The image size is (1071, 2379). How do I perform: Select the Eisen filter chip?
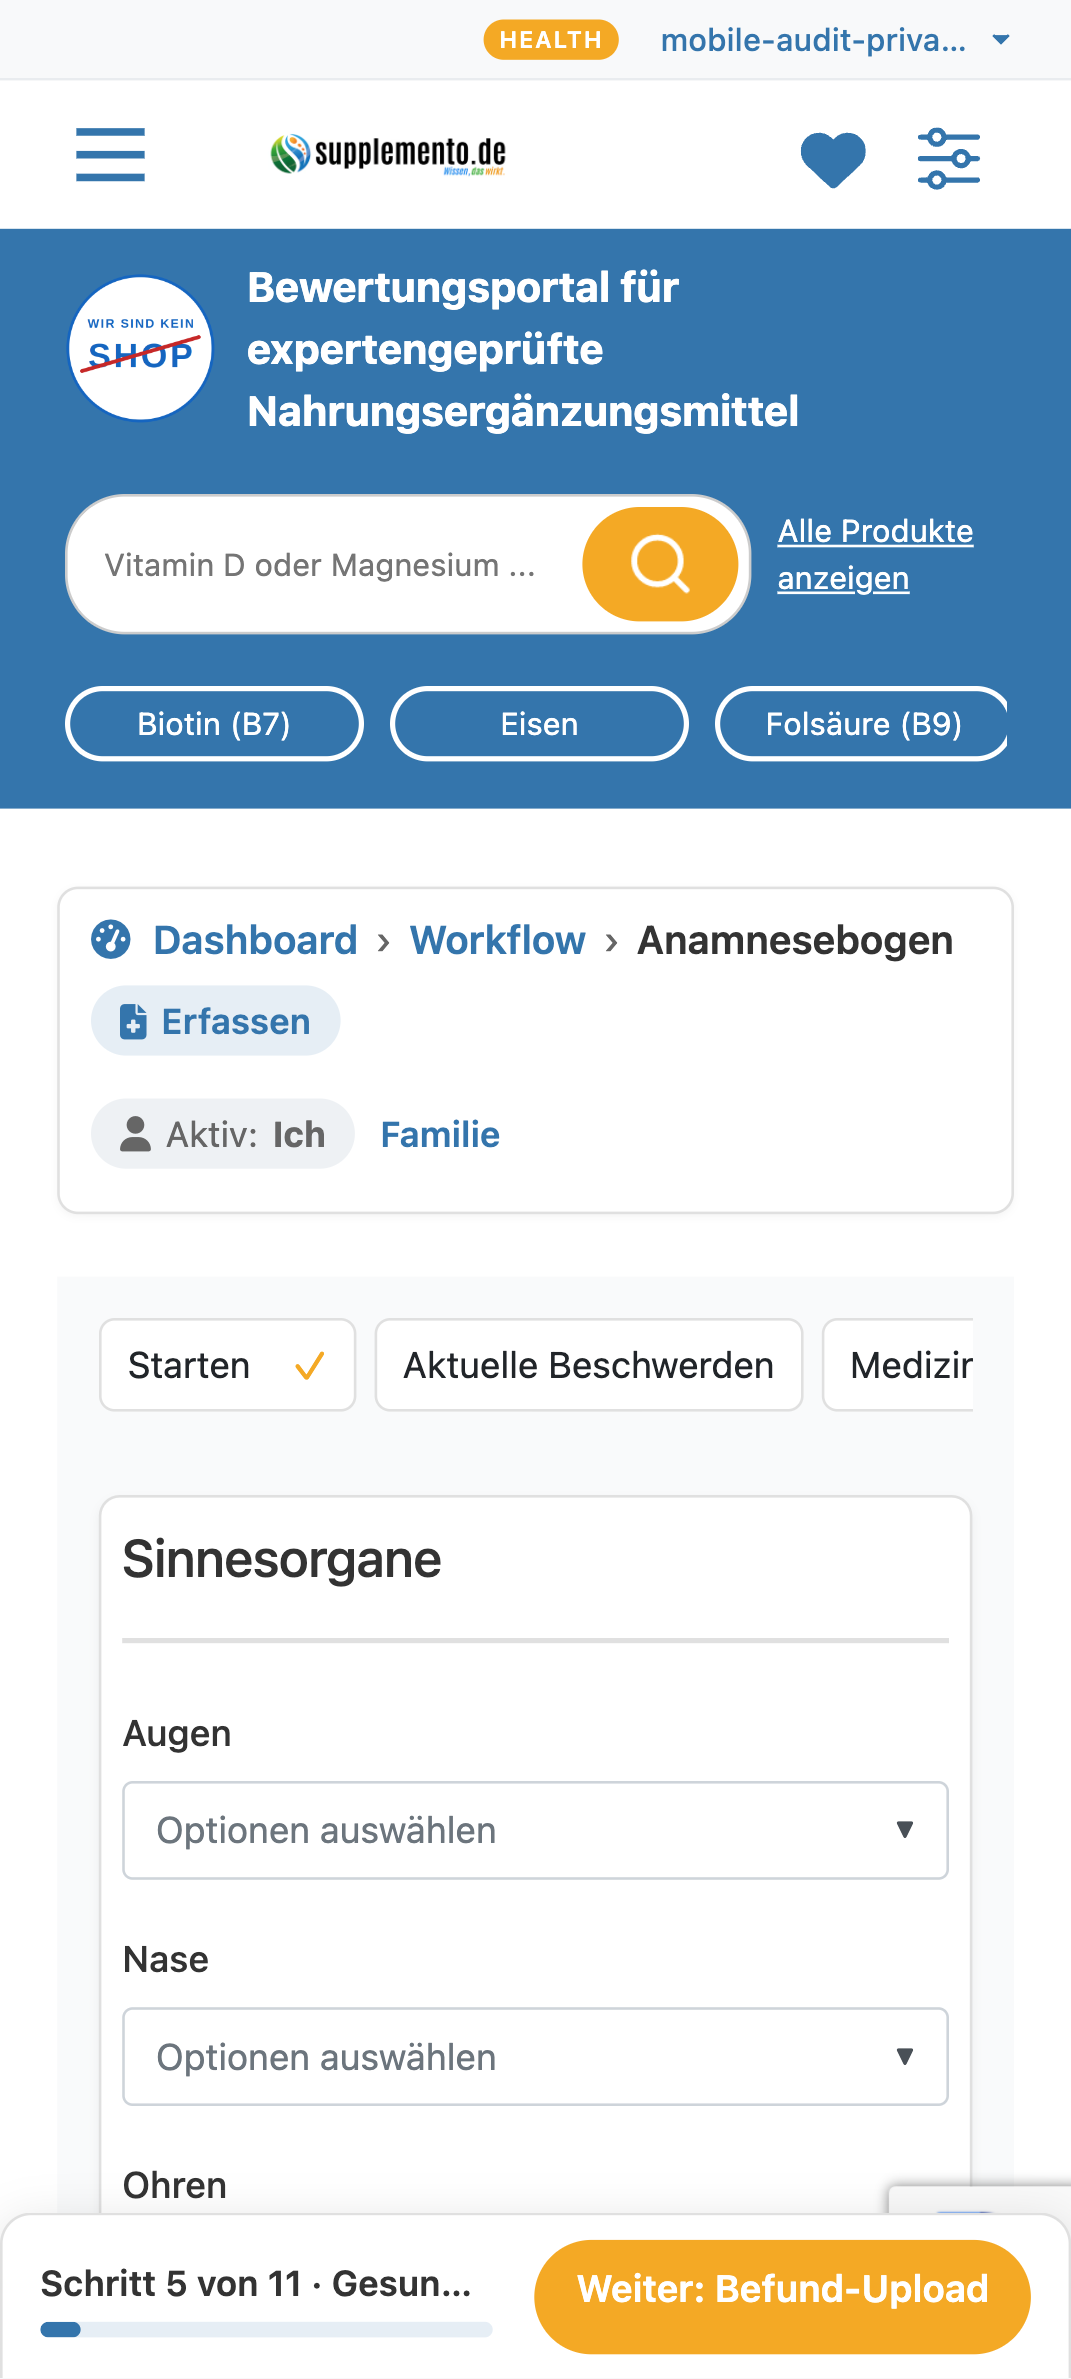coord(539,724)
